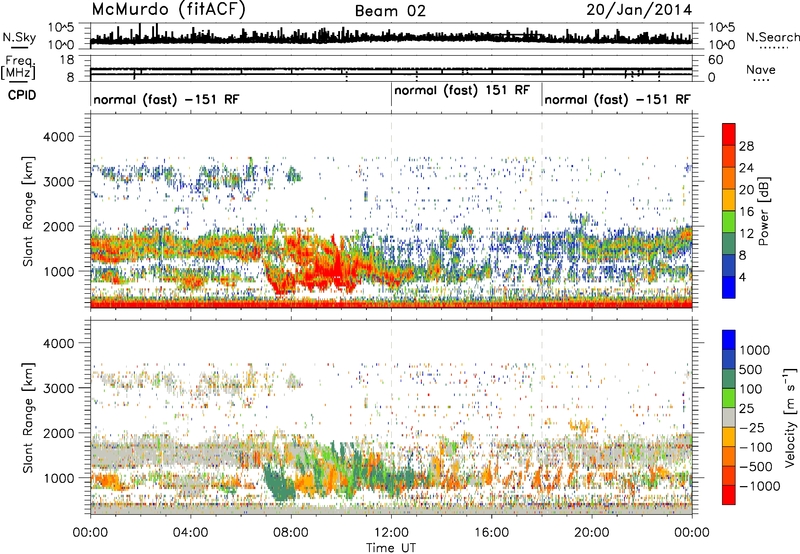
Task: Click the 04:00 time tick label
Action: point(190,533)
